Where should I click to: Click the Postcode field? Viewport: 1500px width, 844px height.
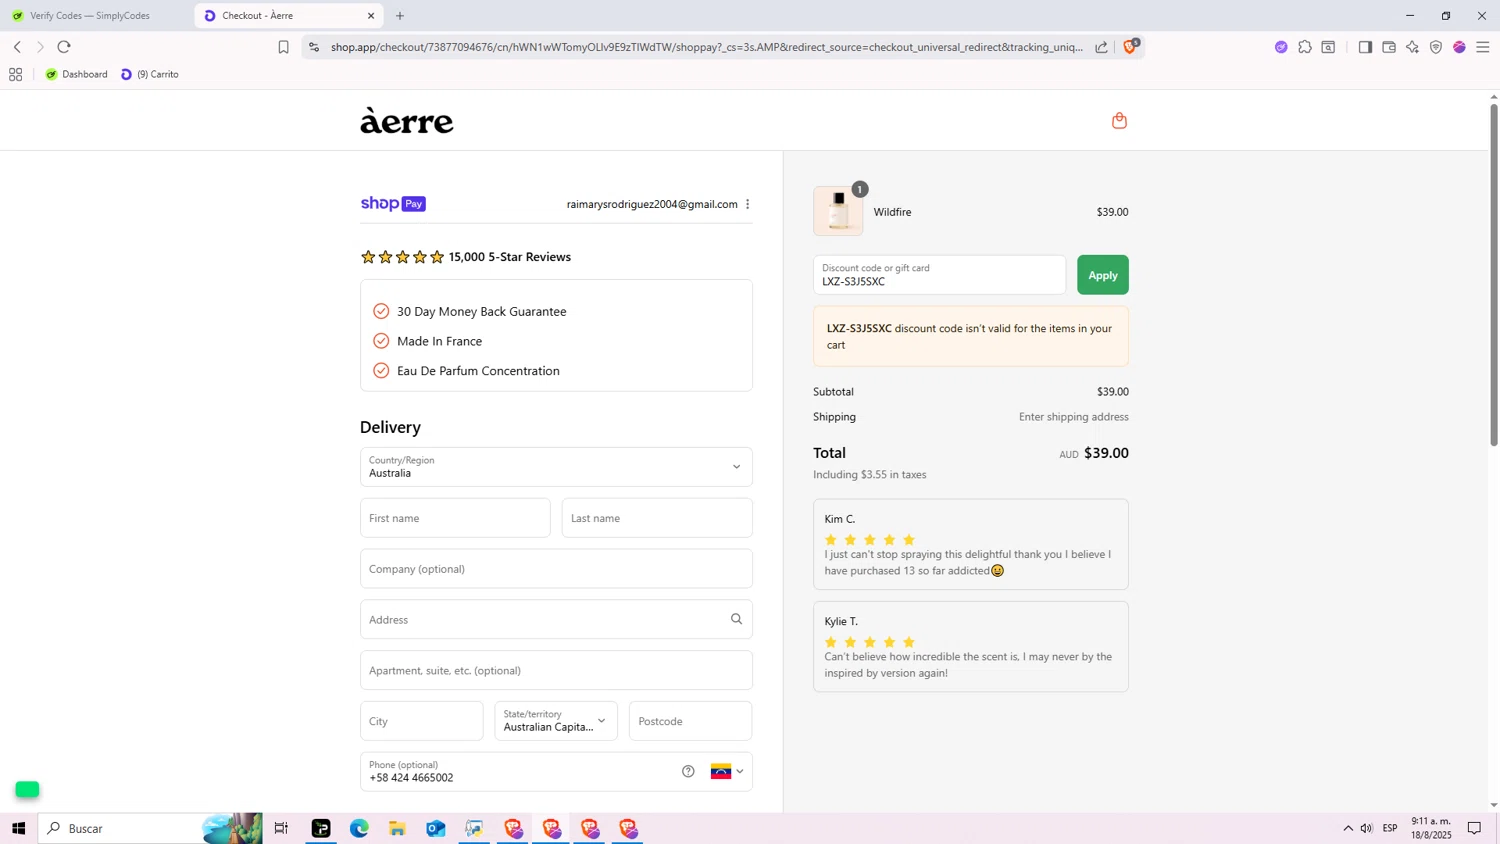(x=690, y=721)
